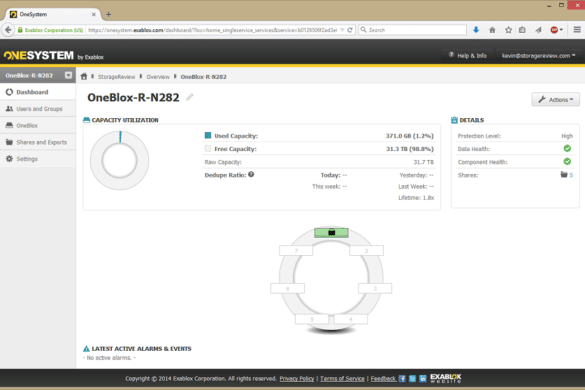Click the paper-plane send icon in toolbar
The image size is (585, 390).
coord(538,30)
